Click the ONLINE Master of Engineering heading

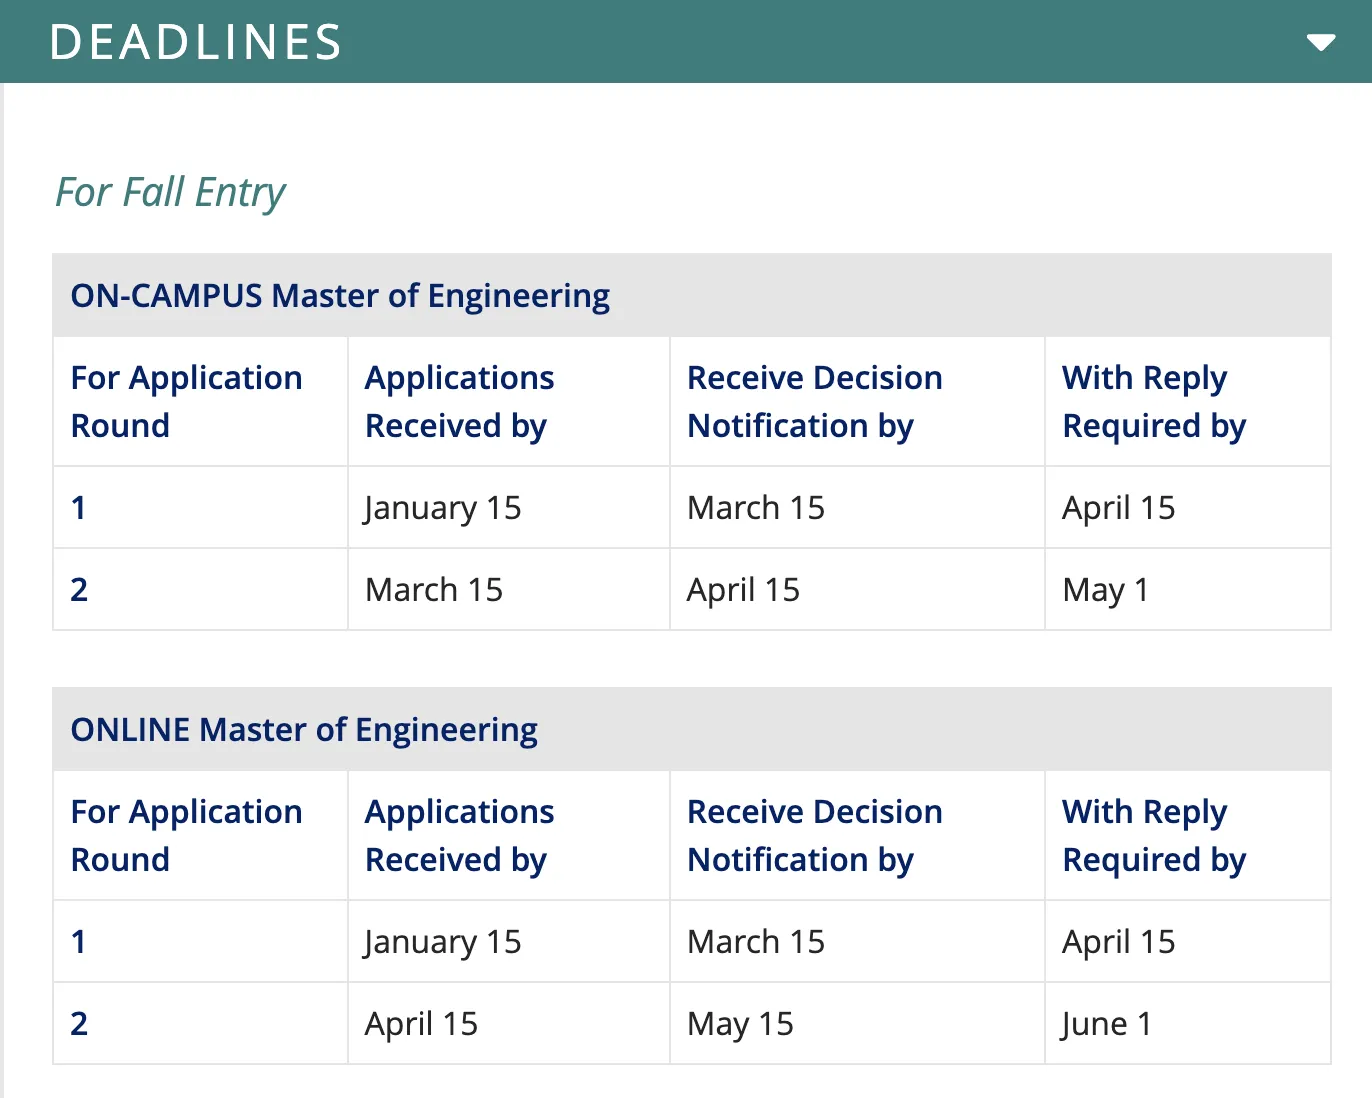[x=304, y=730]
